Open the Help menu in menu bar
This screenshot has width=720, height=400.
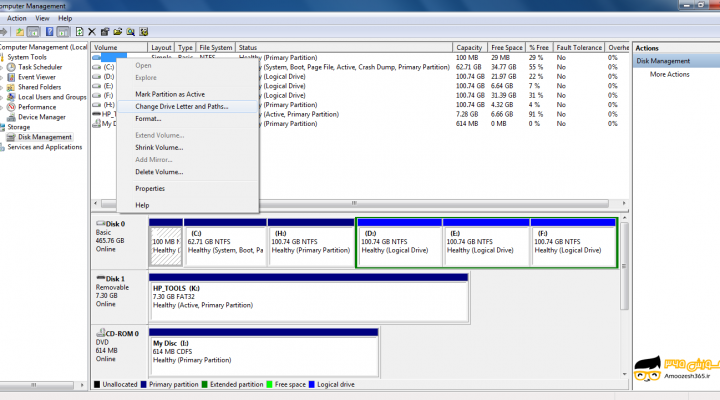65,18
